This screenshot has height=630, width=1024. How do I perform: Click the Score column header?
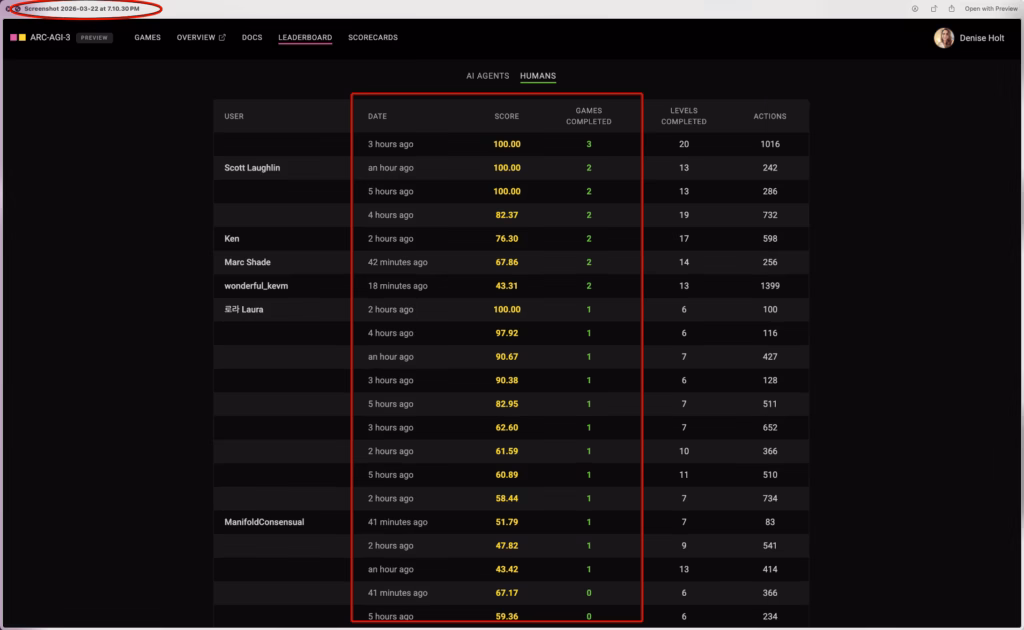(506, 116)
